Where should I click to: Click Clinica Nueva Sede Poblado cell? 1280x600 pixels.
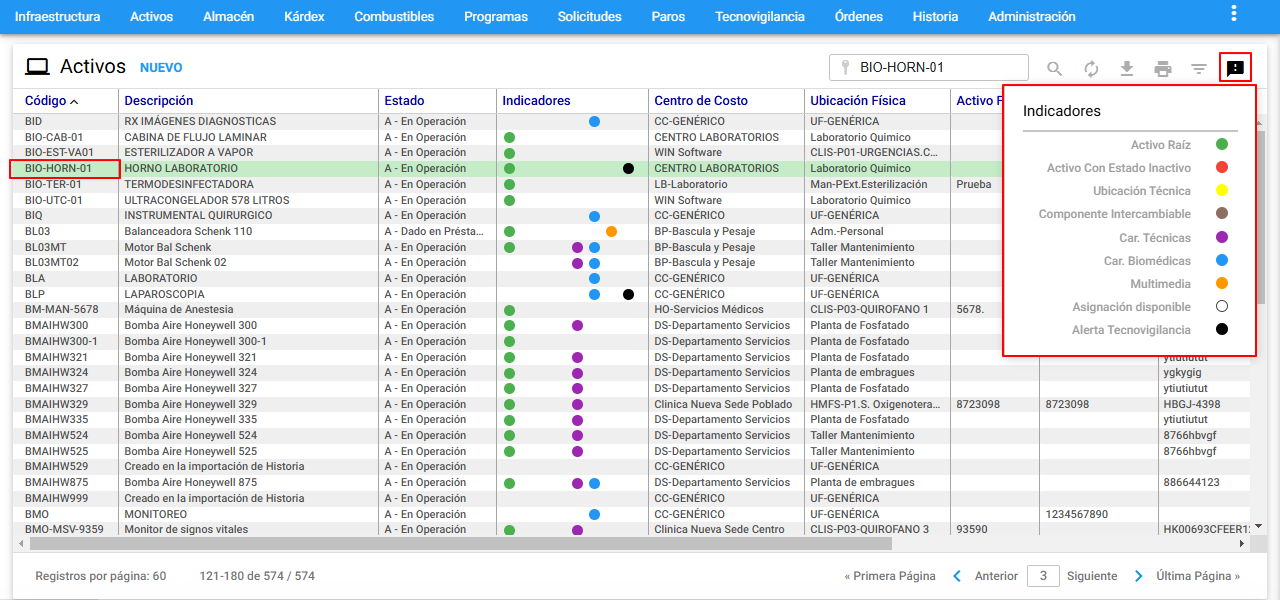tap(723, 404)
